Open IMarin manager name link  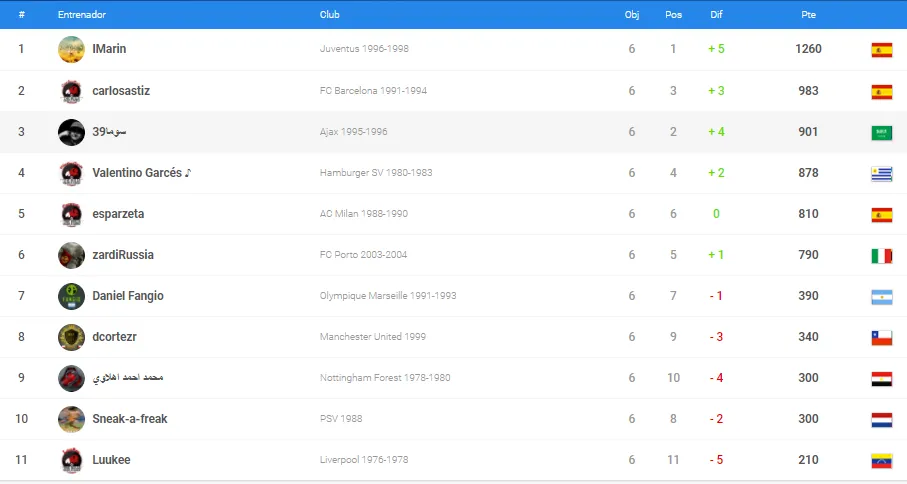(109, 49)
